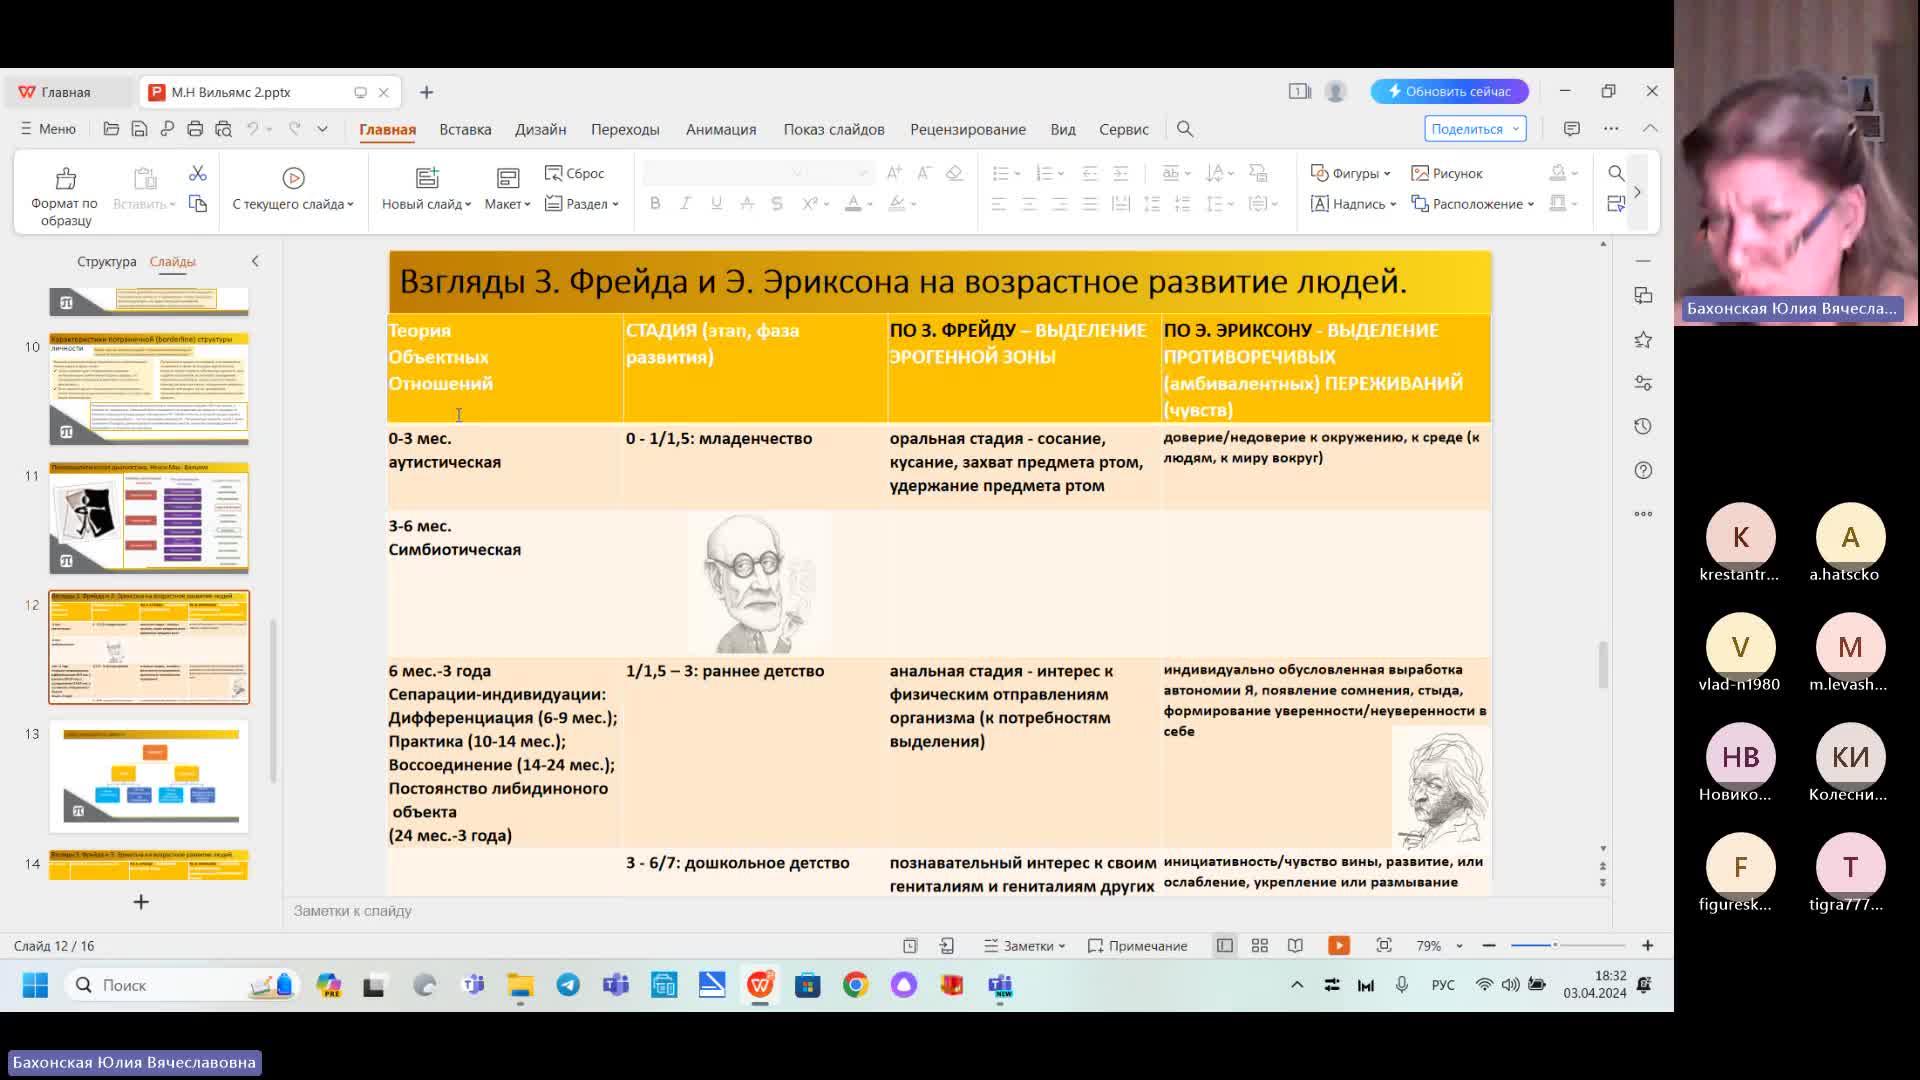Open the help question-mark icon in sidebar
Screen dimensions: 1920x1080
pos(1643,471)
